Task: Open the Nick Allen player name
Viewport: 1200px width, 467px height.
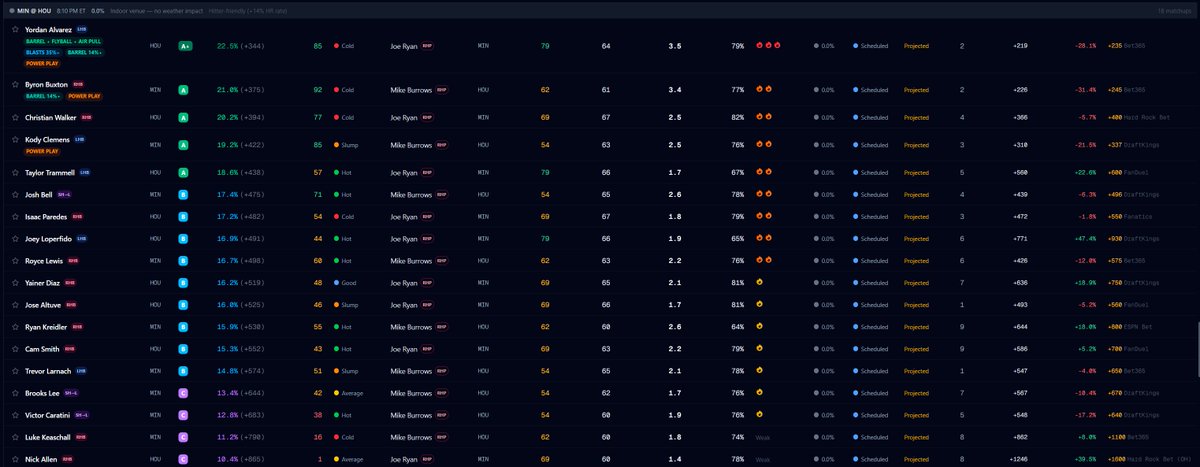Action: click(x=41, y=459)
